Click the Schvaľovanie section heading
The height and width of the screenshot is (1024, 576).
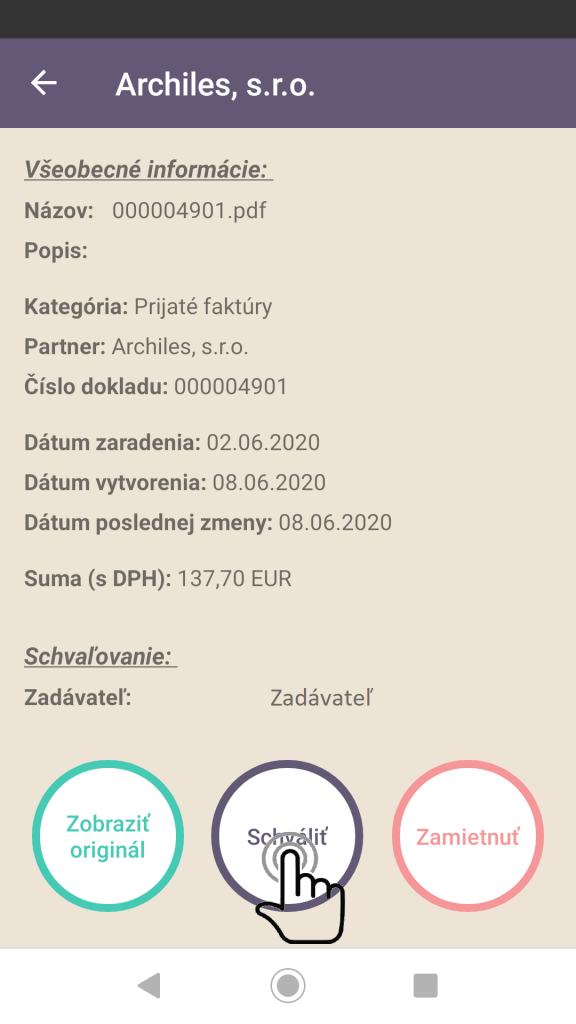pos(101,656)
